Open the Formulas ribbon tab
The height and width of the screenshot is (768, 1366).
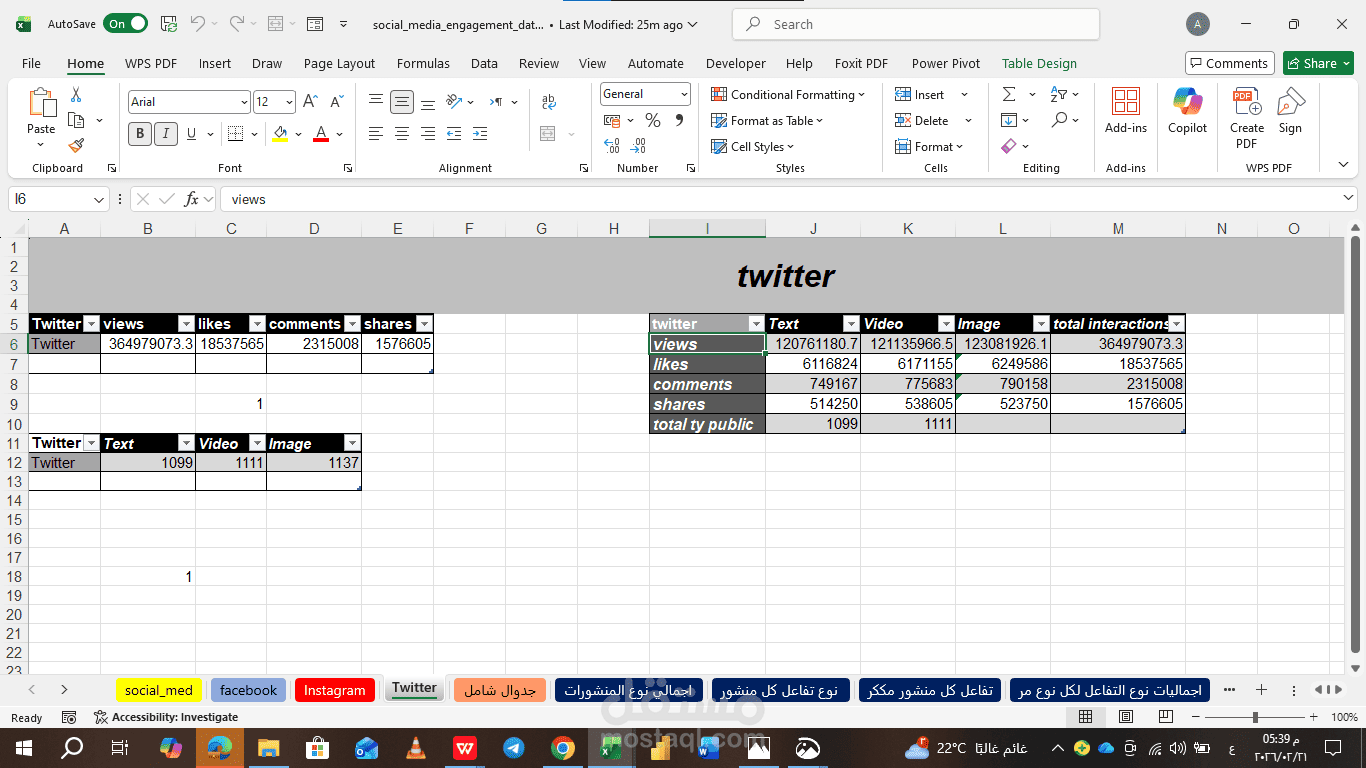[x=423, y=63]
